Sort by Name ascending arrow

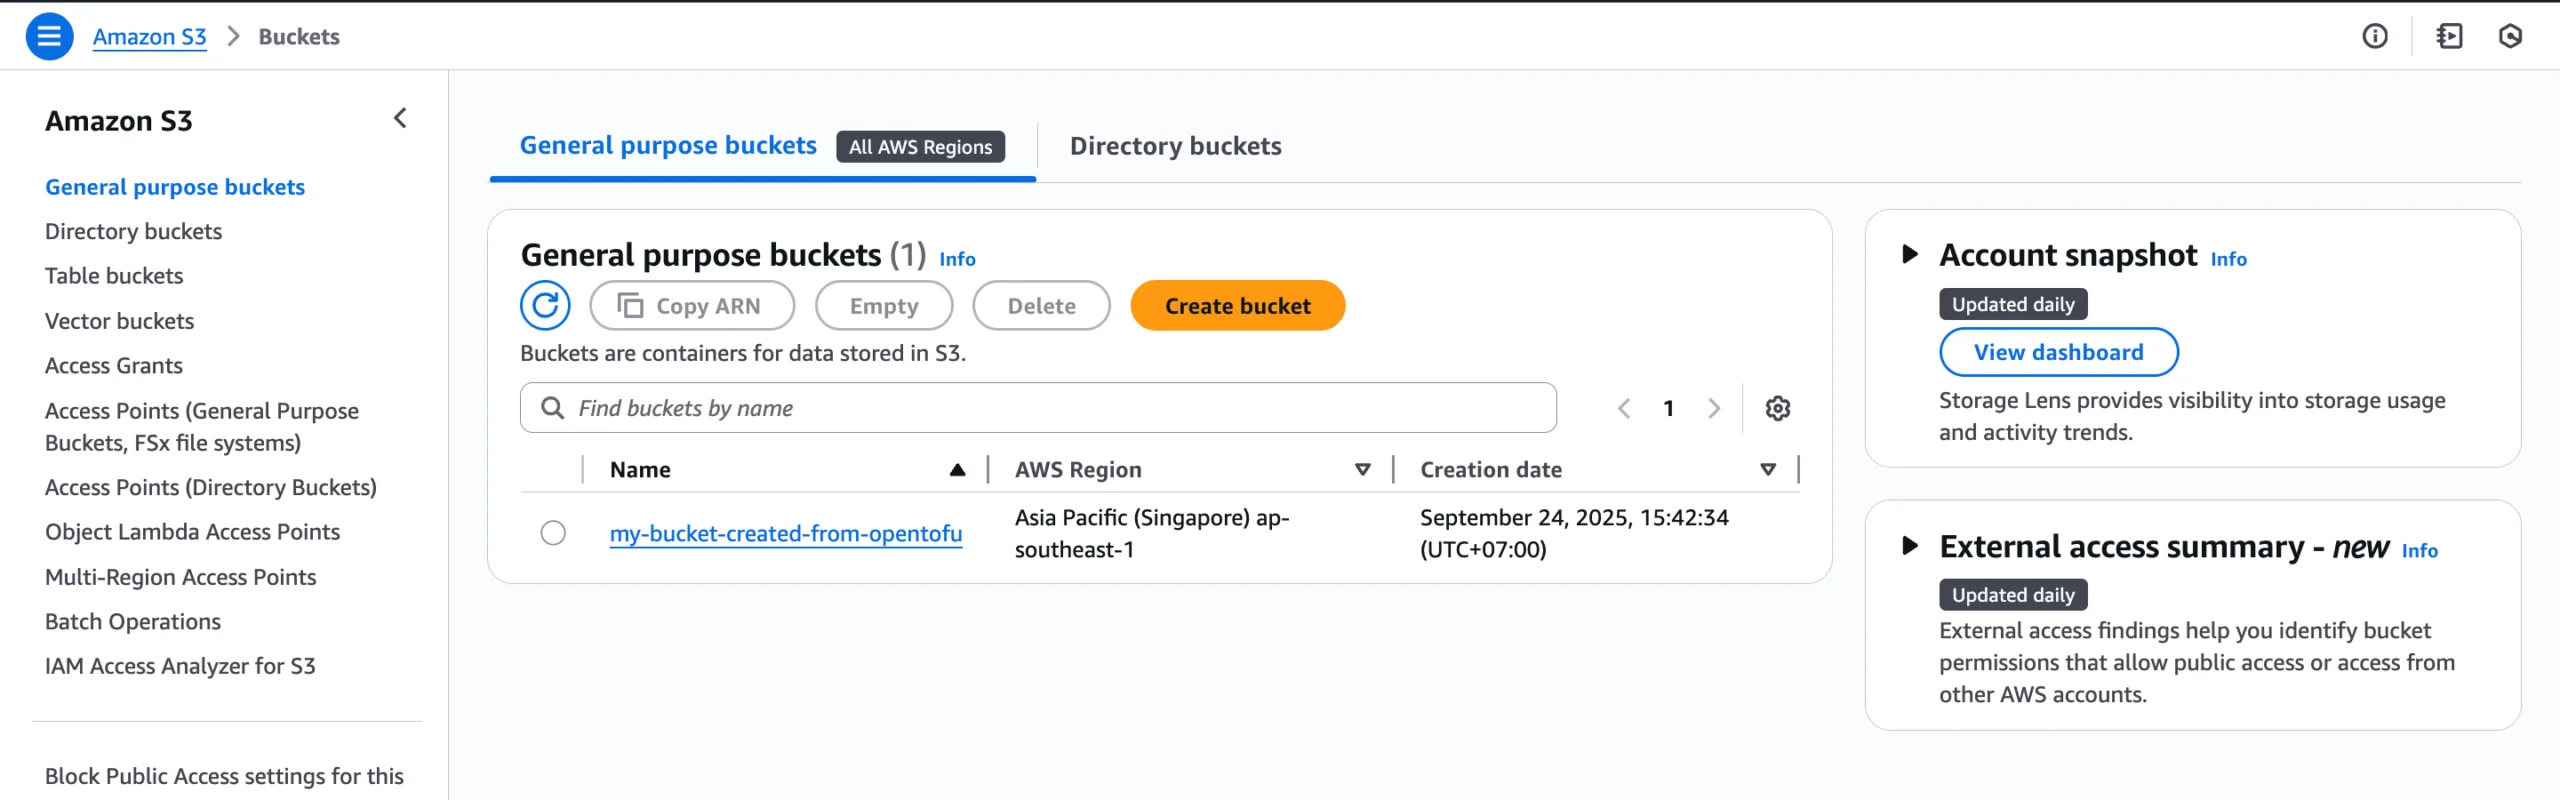[x=957, y=470]
